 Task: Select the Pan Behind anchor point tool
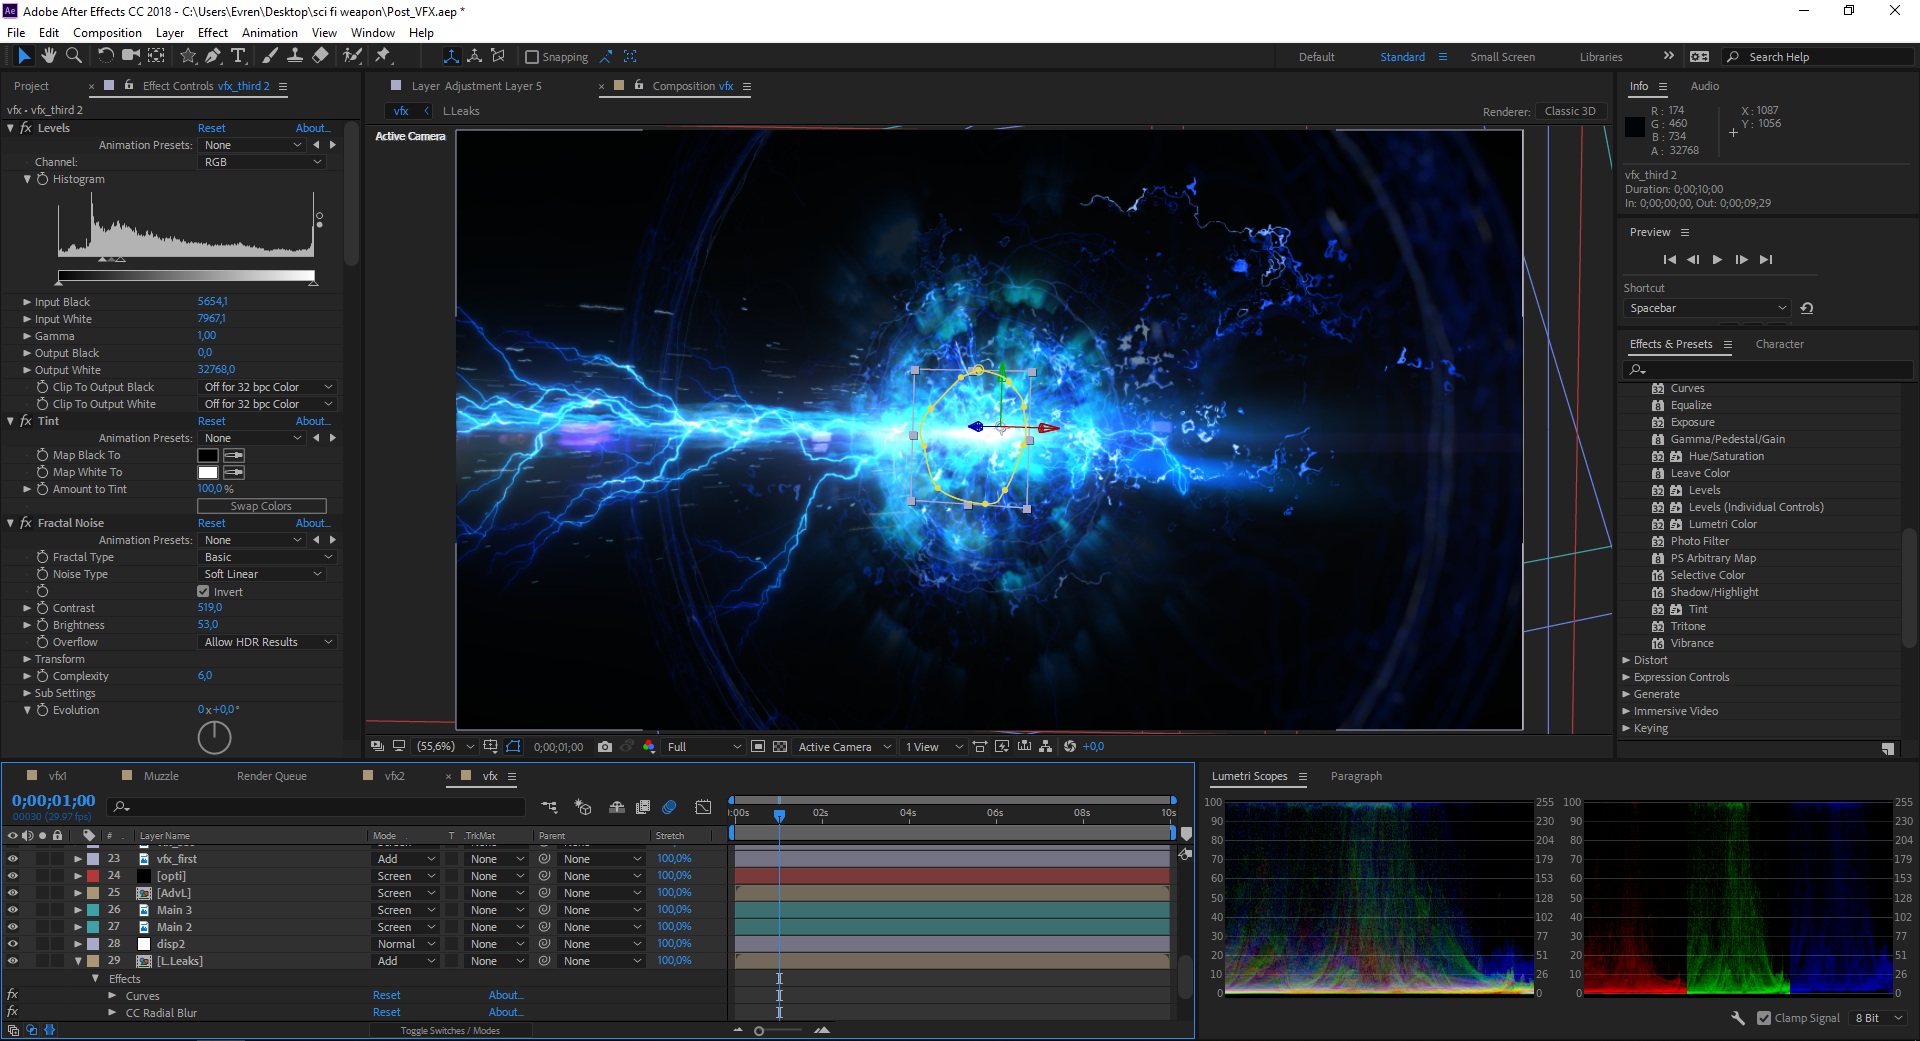tap(157, 56)
